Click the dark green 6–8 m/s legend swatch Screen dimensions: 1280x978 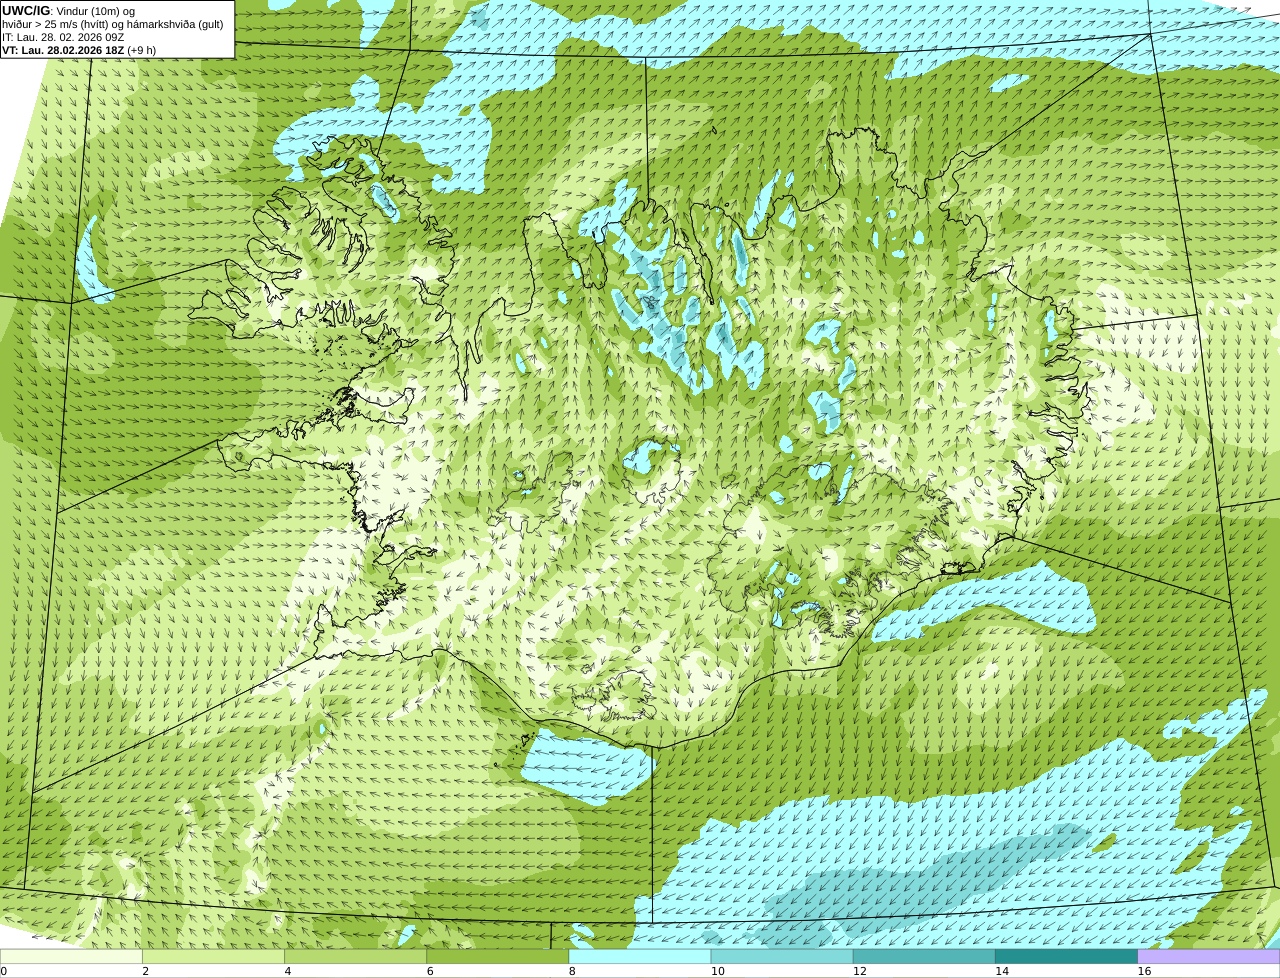(x=497, y=957)
